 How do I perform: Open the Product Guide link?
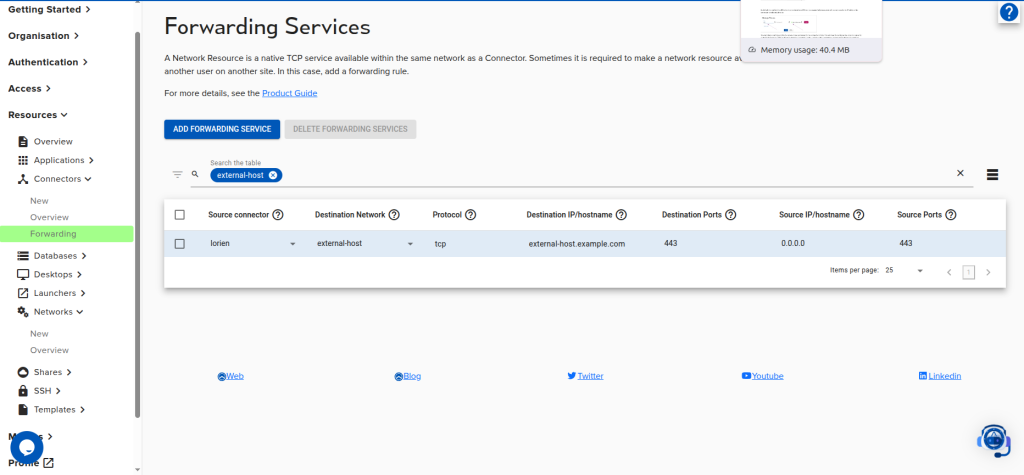coord(289,93)
